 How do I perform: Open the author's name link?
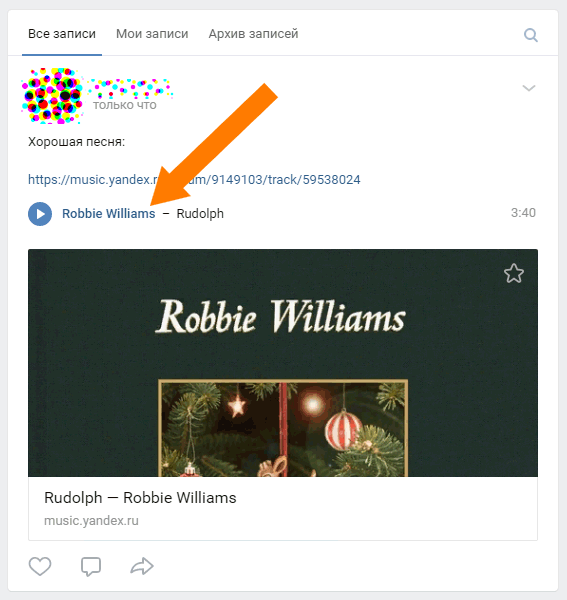pos(131,87)
